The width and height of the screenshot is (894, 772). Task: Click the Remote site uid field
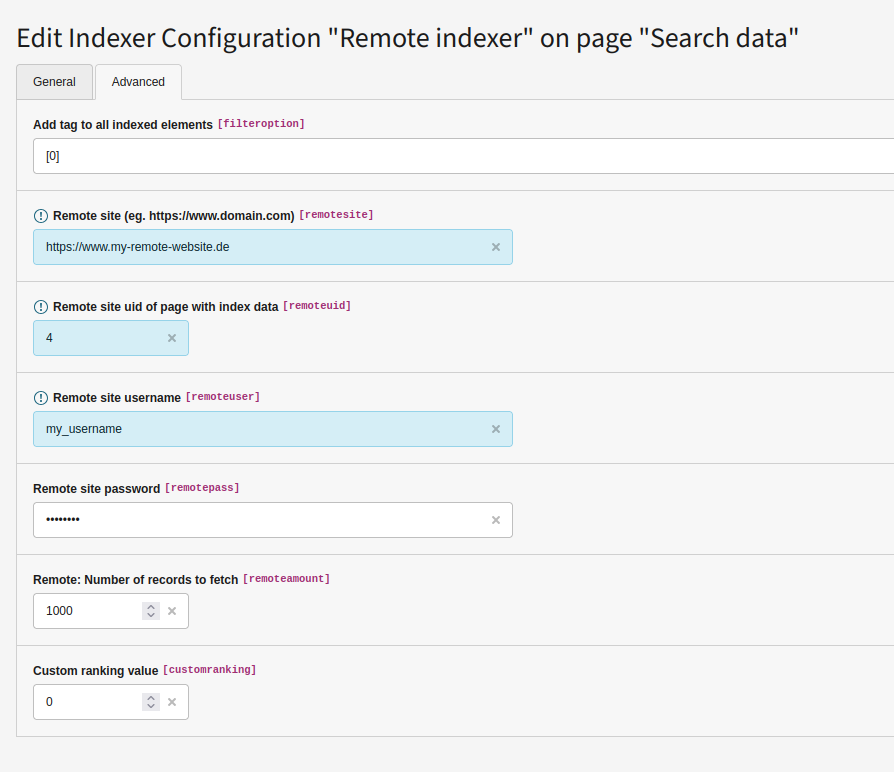point(111,338)
